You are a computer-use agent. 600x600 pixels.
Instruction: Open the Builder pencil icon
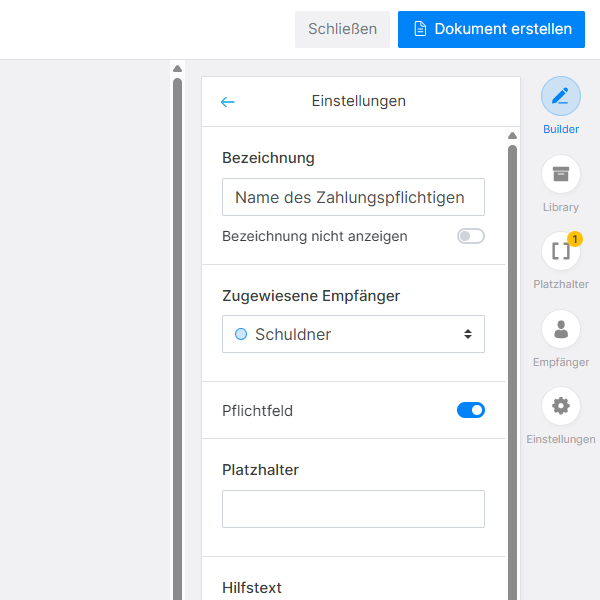[x=561, y=96]
